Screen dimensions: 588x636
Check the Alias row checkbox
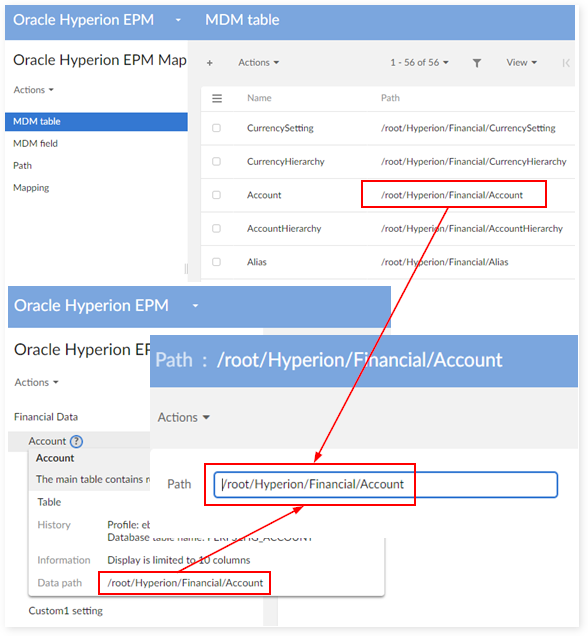click(217, 262)
